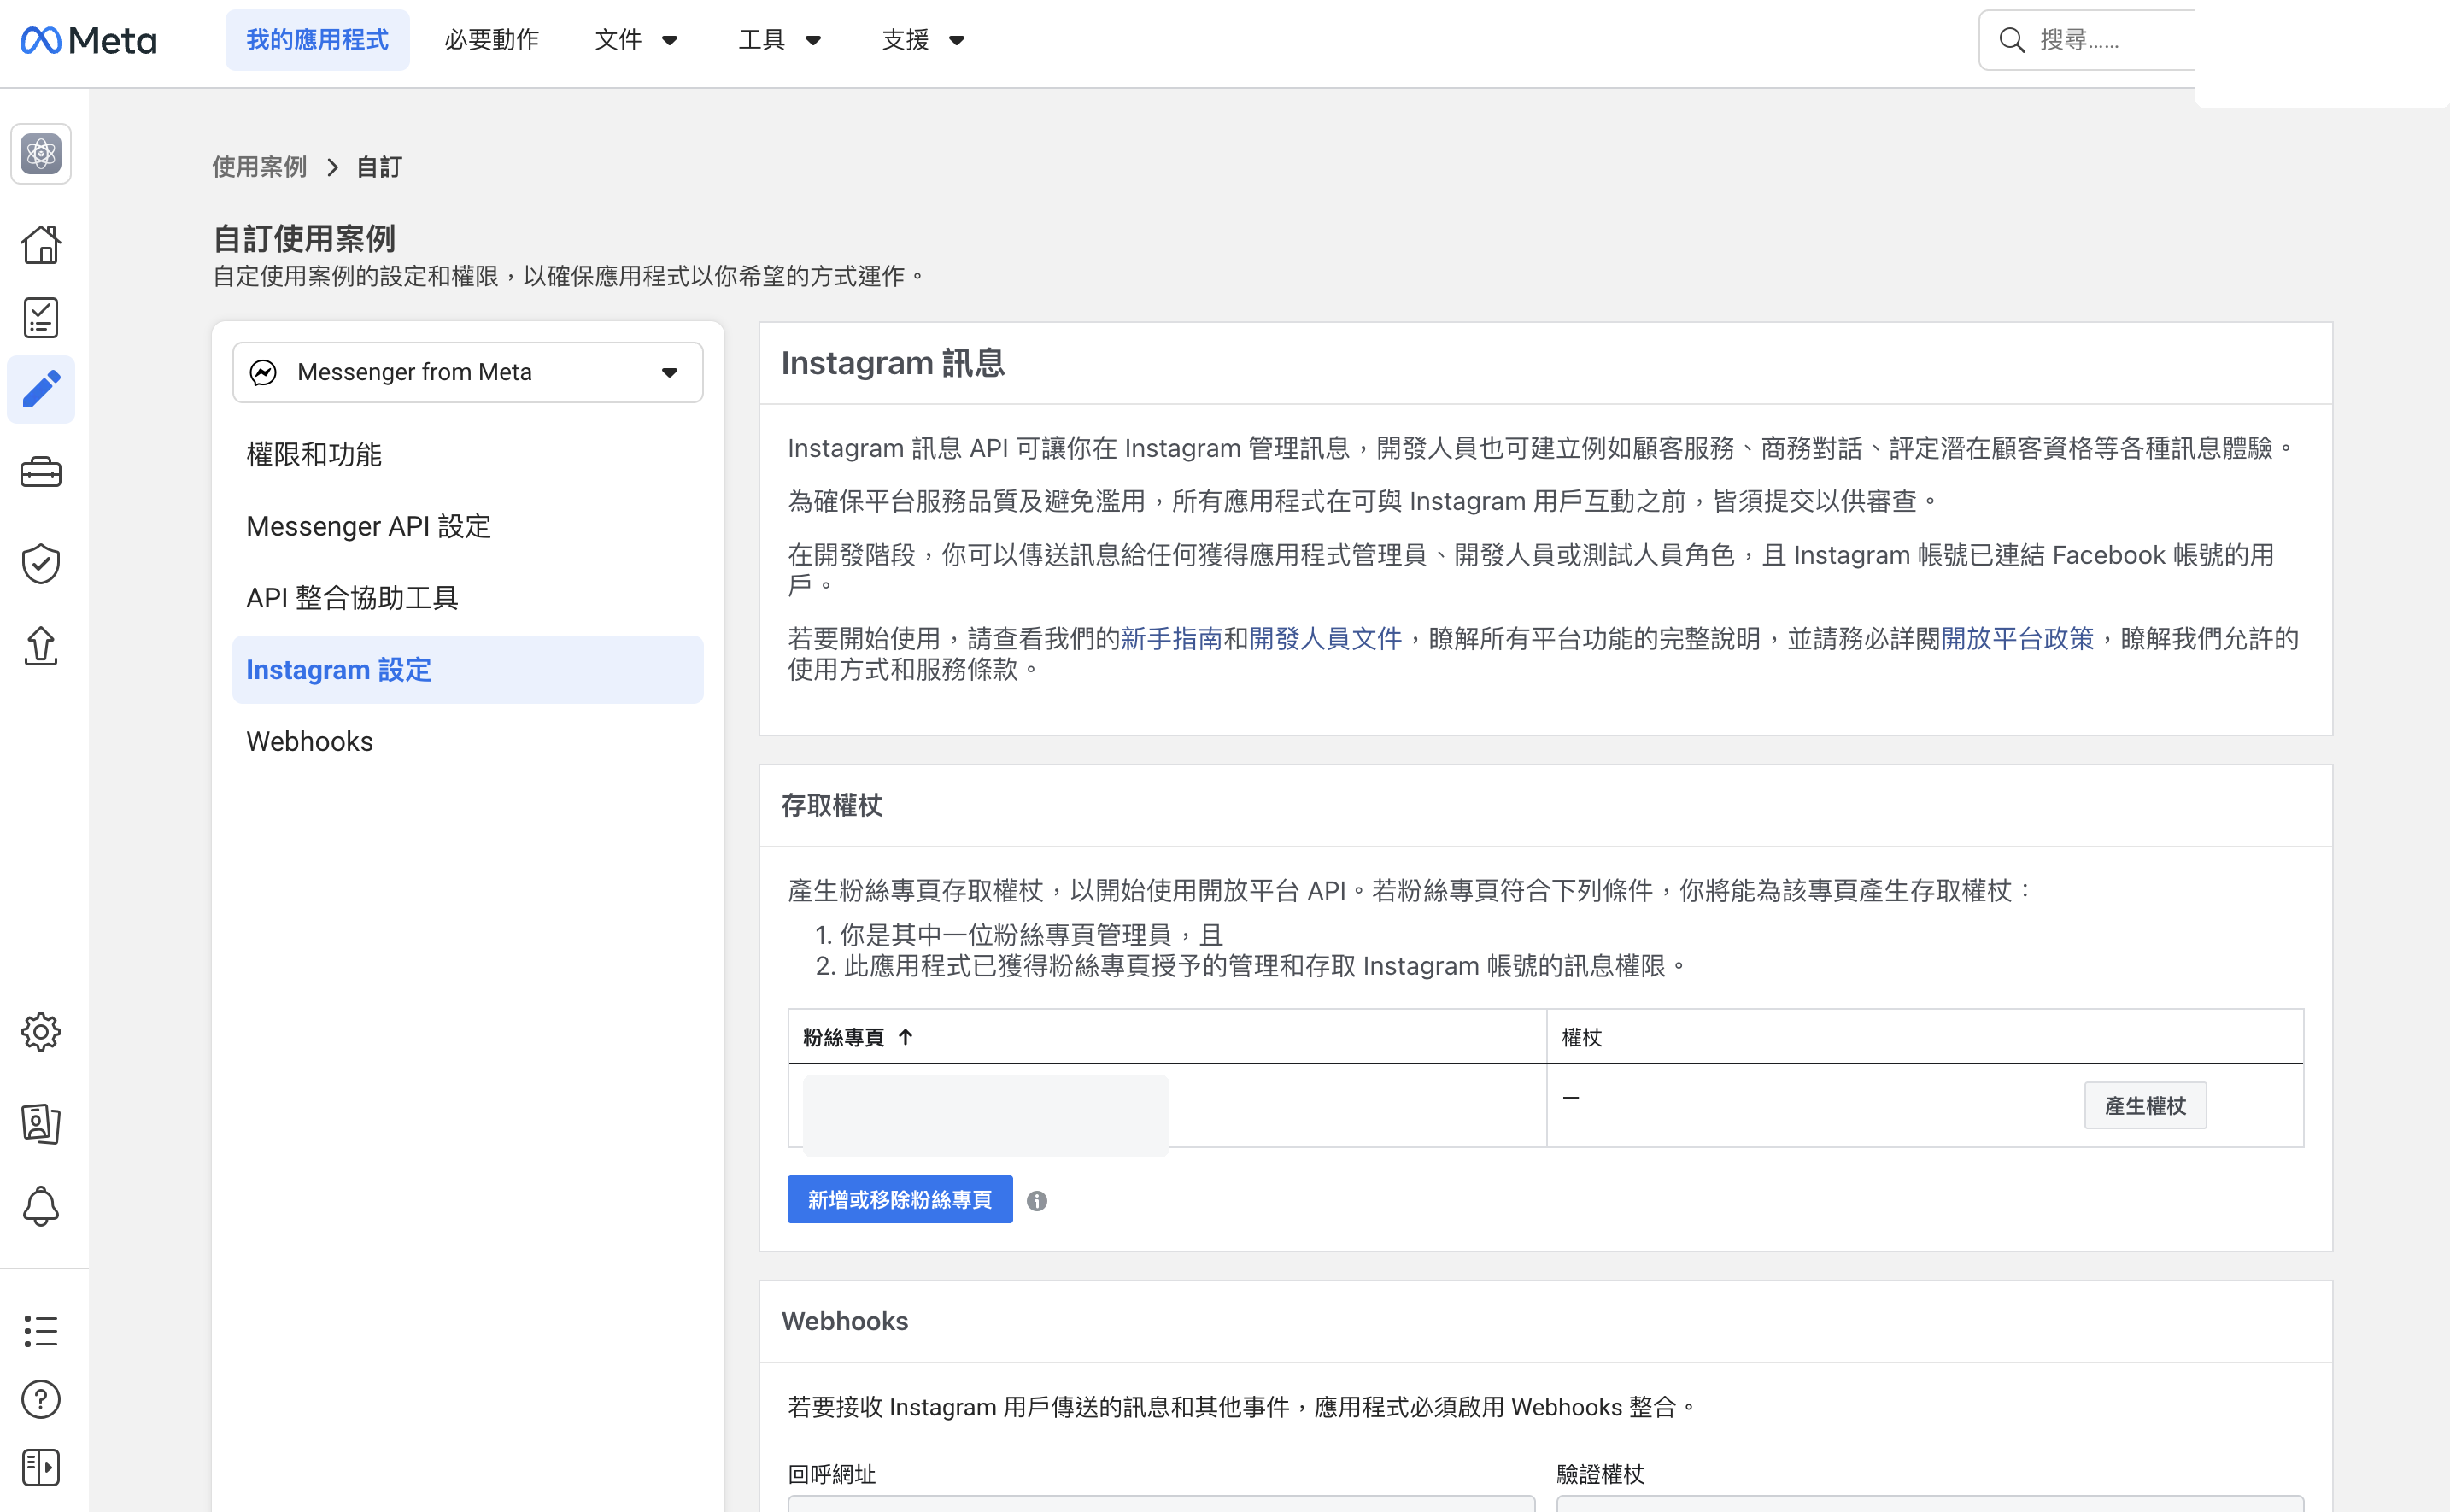Select the pencil use cases icon
Viewport: 2450px width, 1512px height.
click(41, 389)
